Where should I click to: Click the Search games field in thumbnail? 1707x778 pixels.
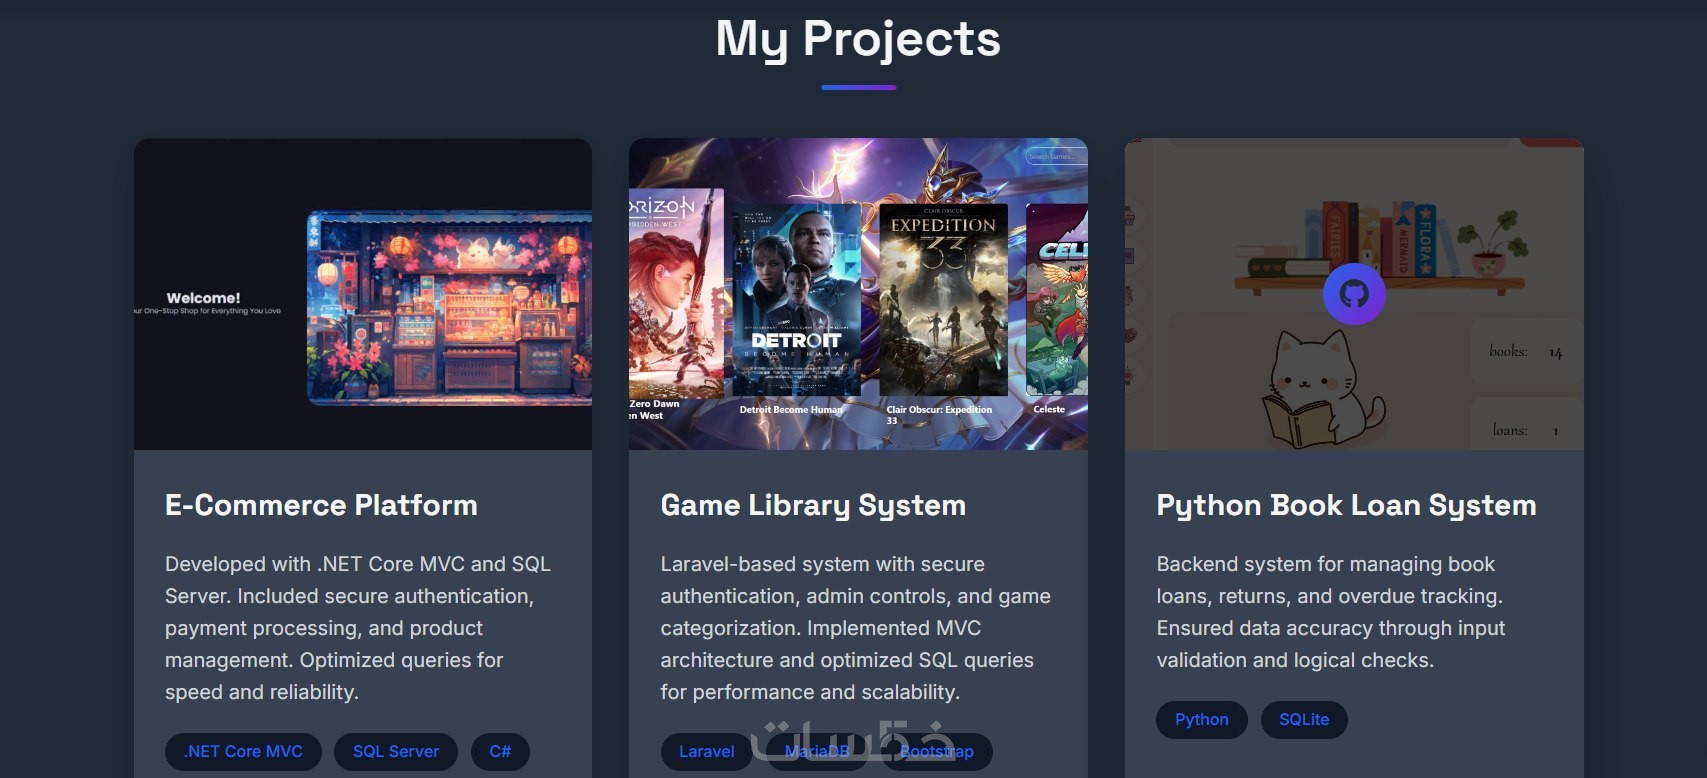pyautogui.click(x=1055, y=156)
